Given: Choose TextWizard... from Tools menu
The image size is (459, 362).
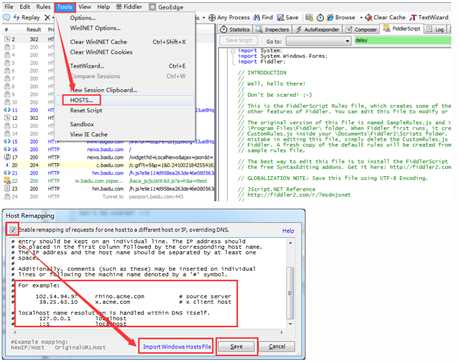Looking at the screenshot, I should coord(87,66).
